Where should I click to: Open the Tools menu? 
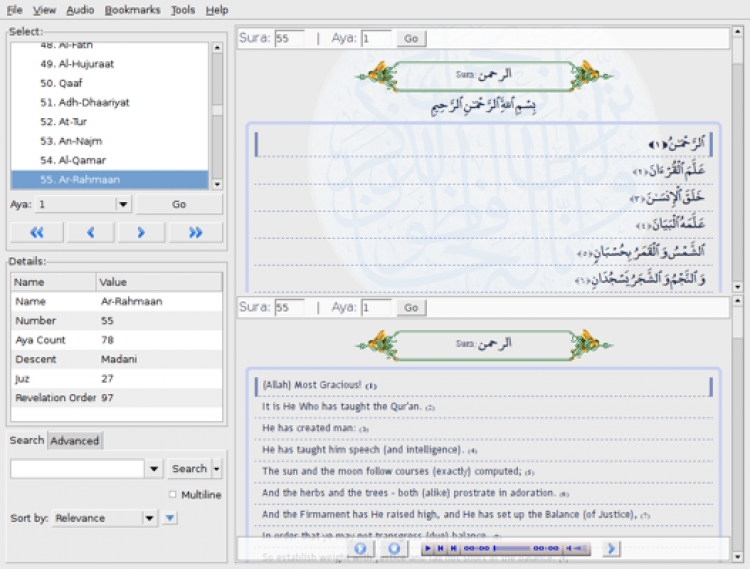183,10
